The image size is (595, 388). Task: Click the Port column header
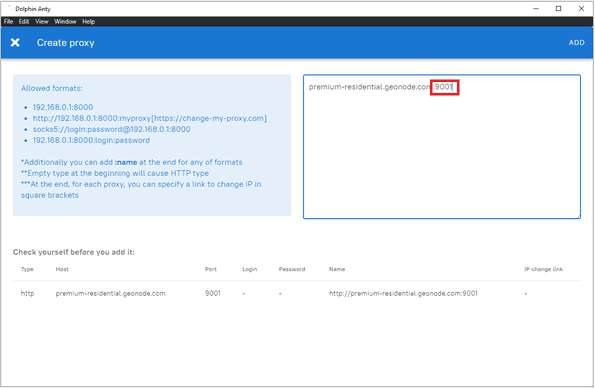(211, 269)
